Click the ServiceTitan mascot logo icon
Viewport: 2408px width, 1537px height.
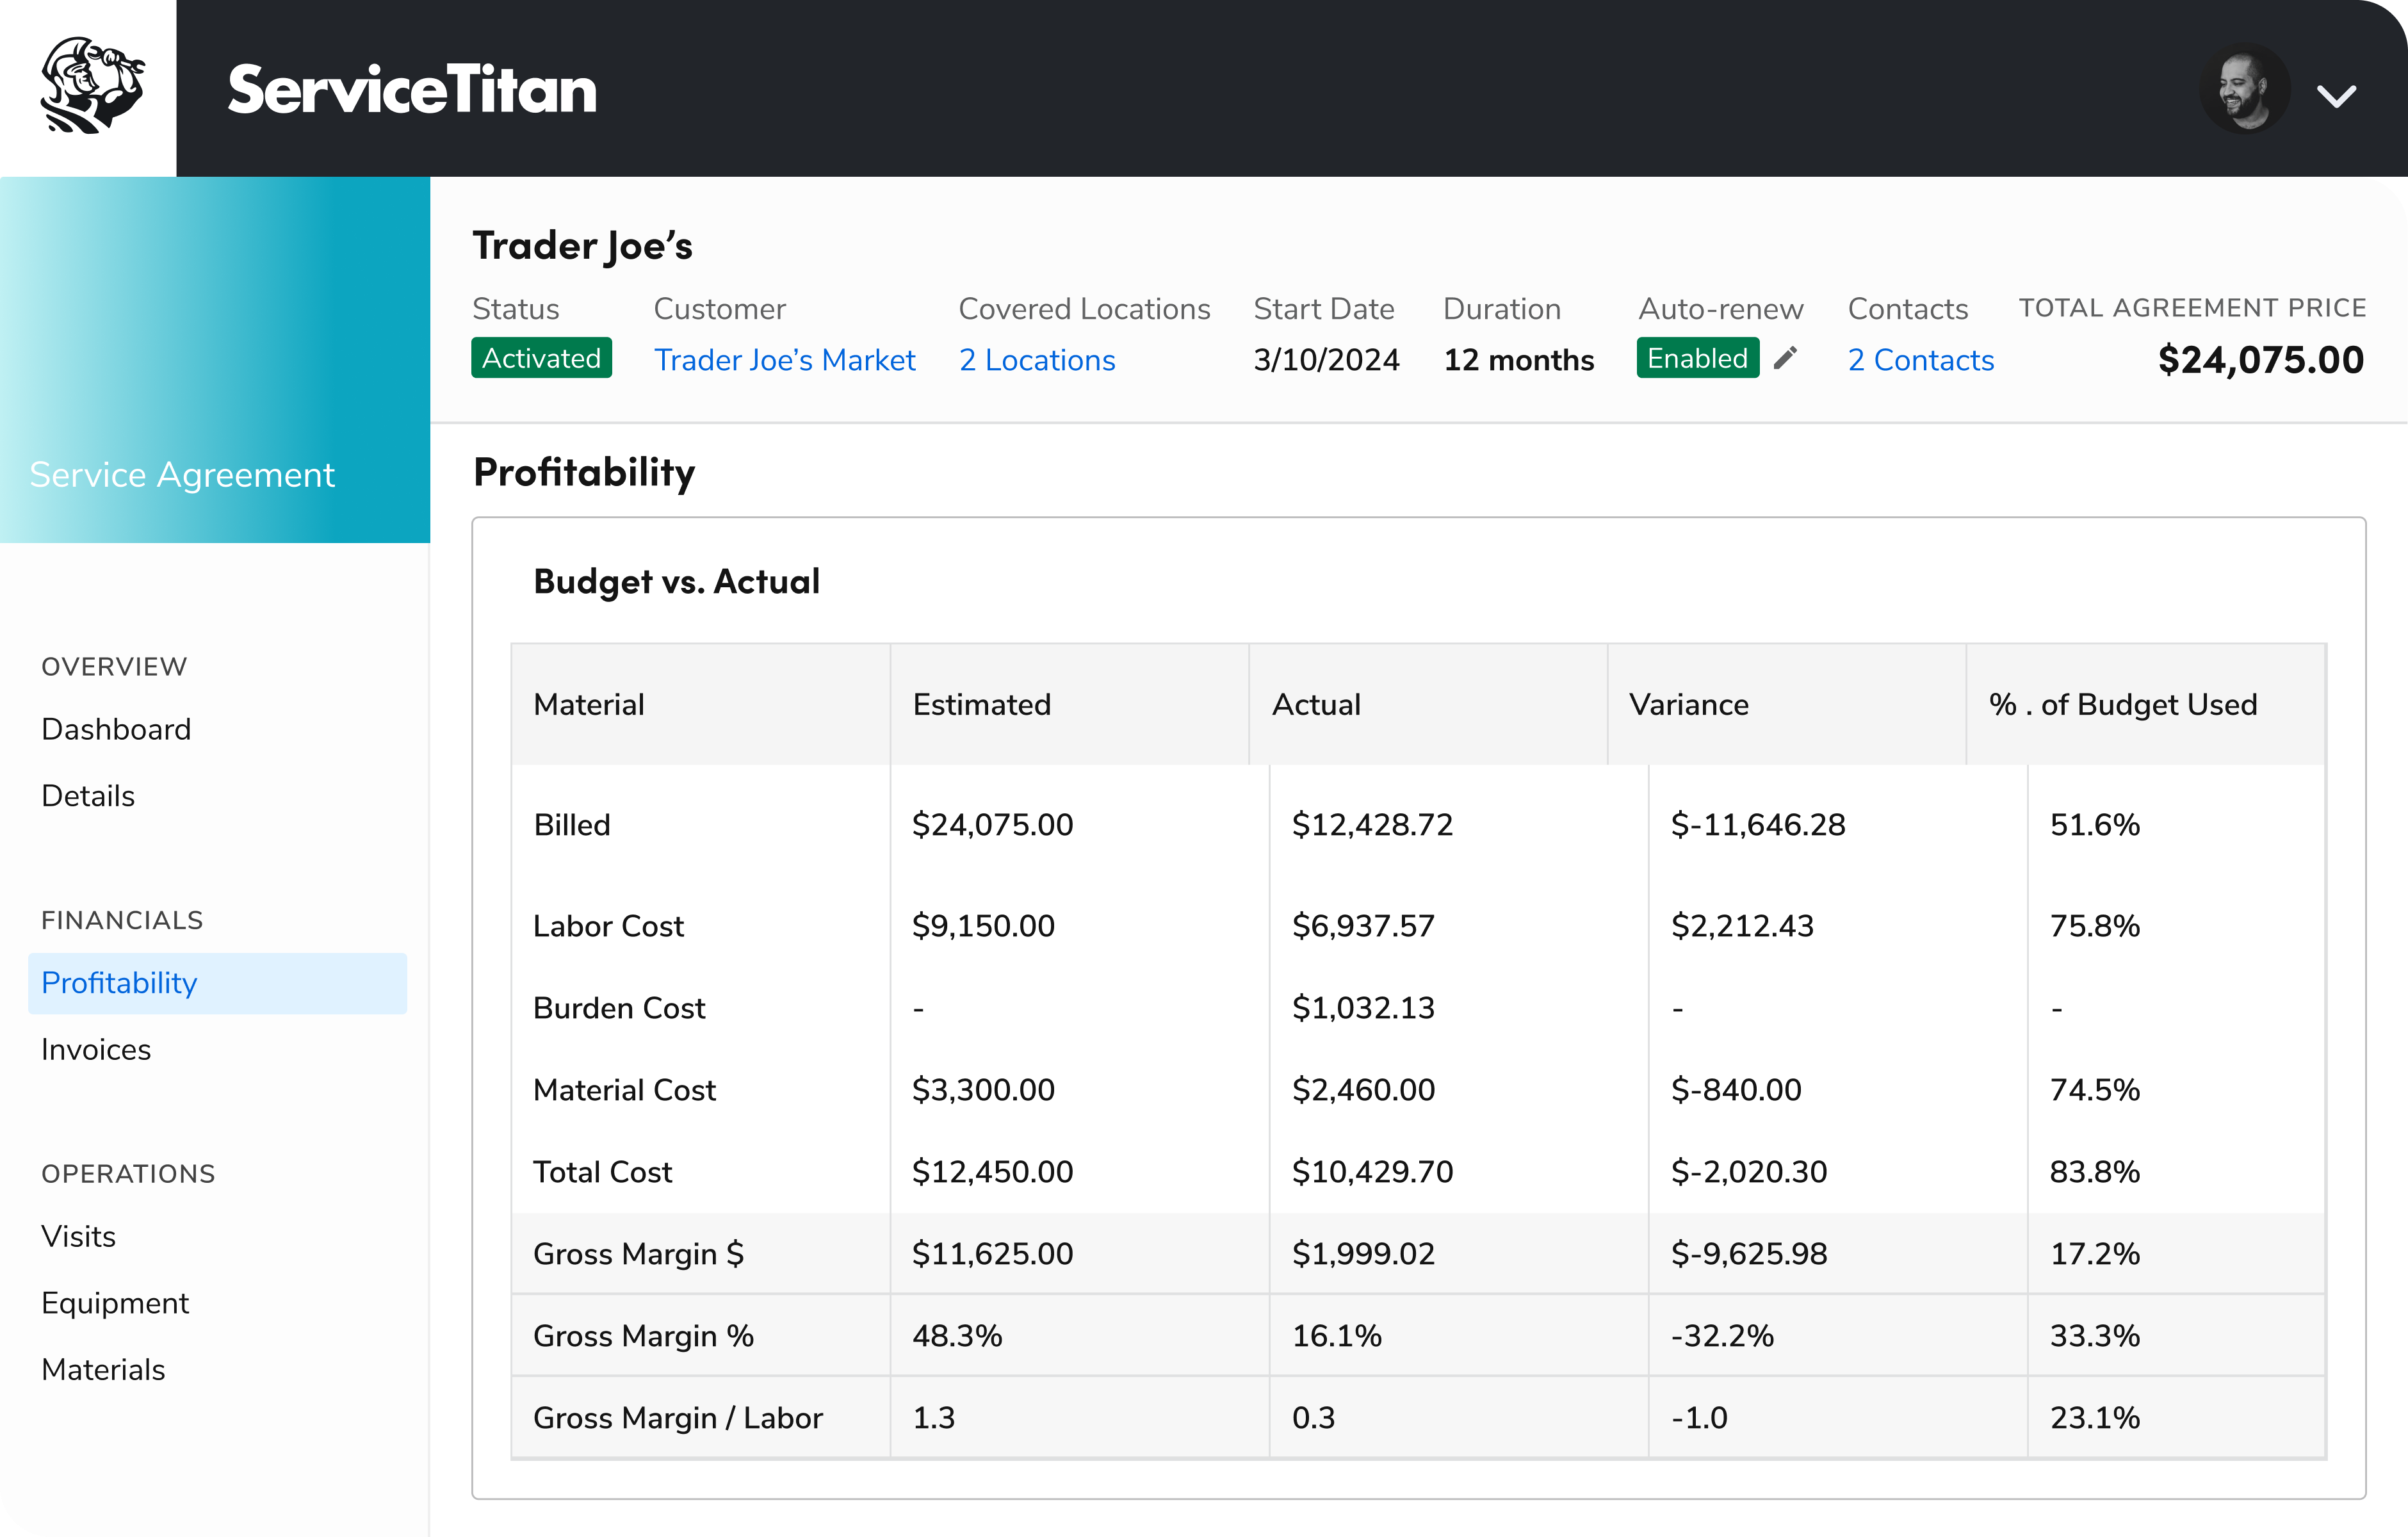point(90,87)
